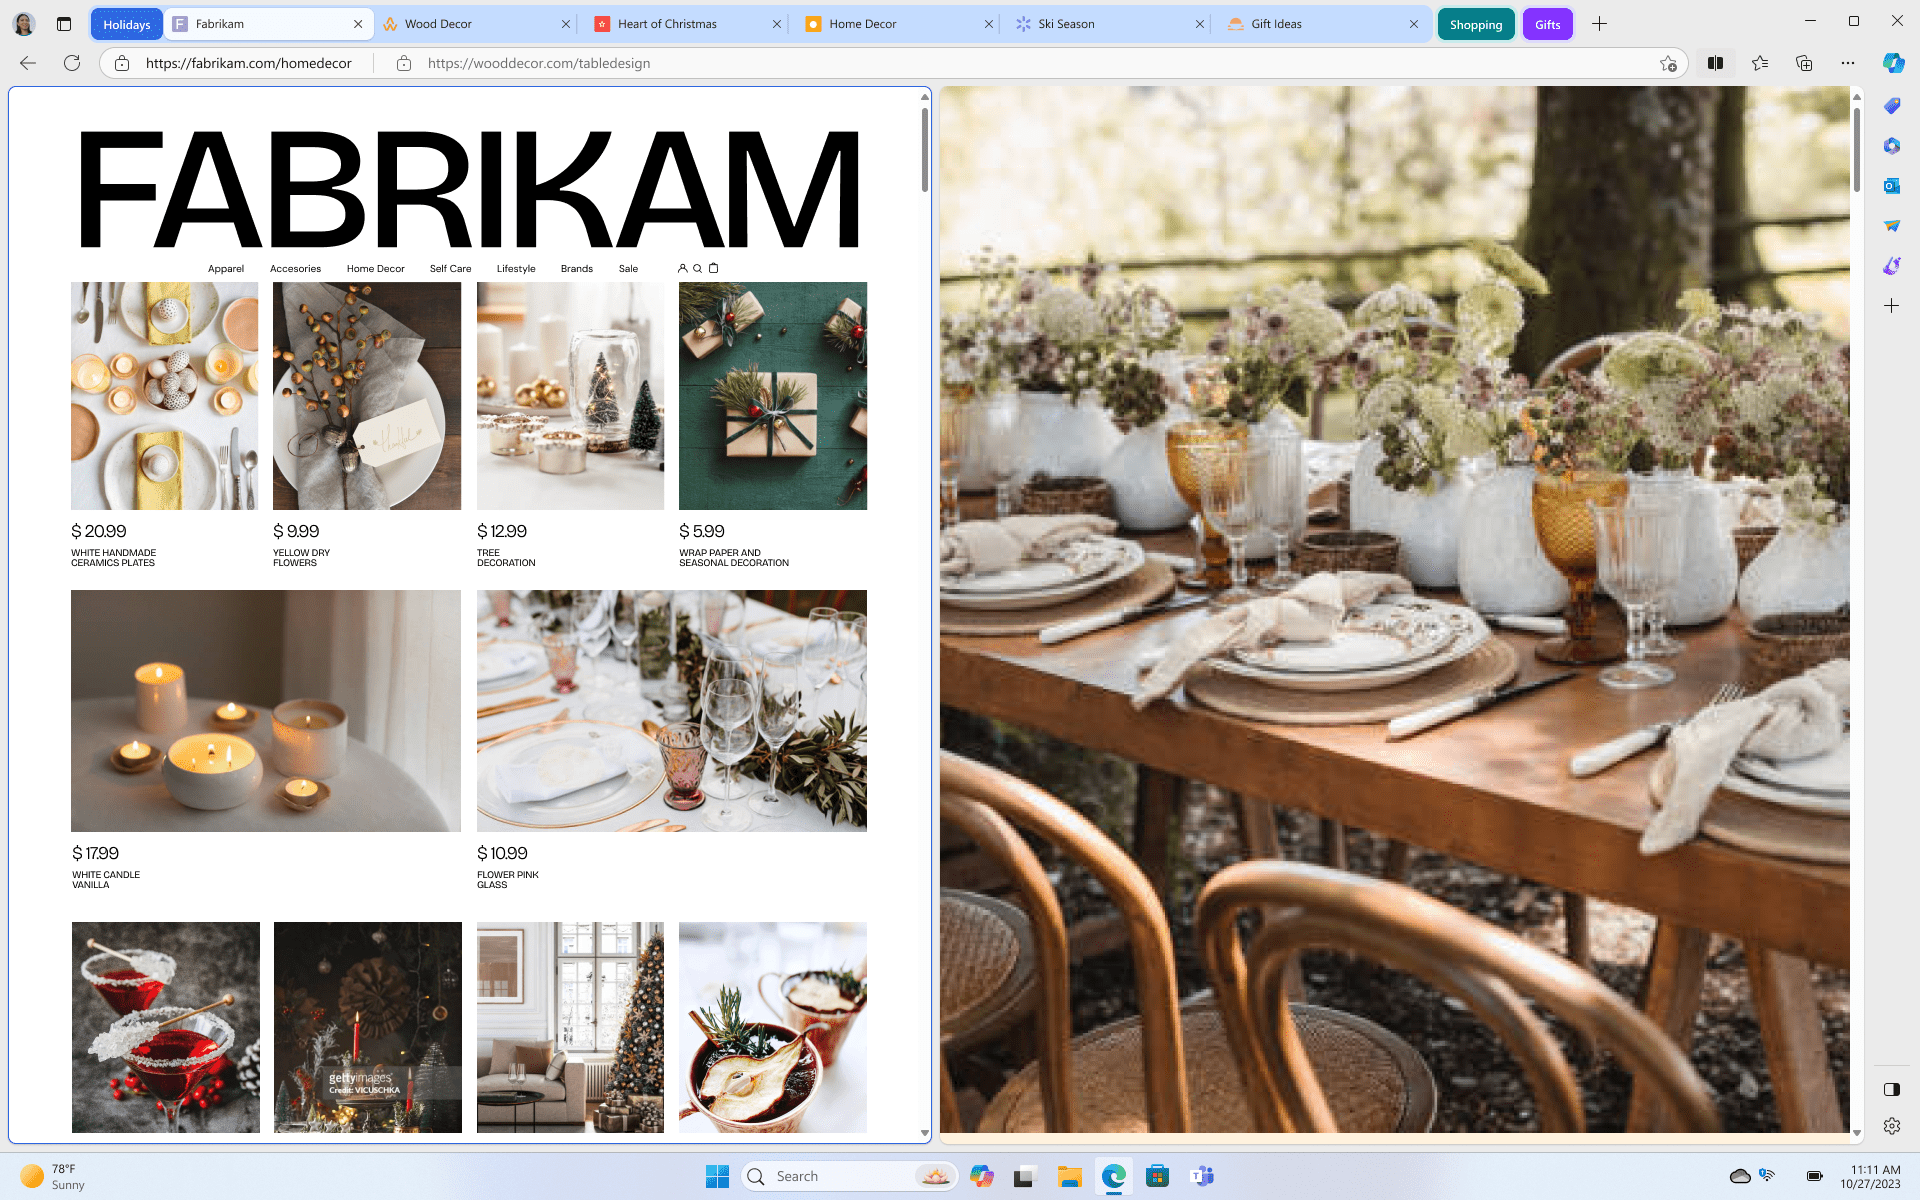Open White Candle Vanilla product image

[266, 711]
